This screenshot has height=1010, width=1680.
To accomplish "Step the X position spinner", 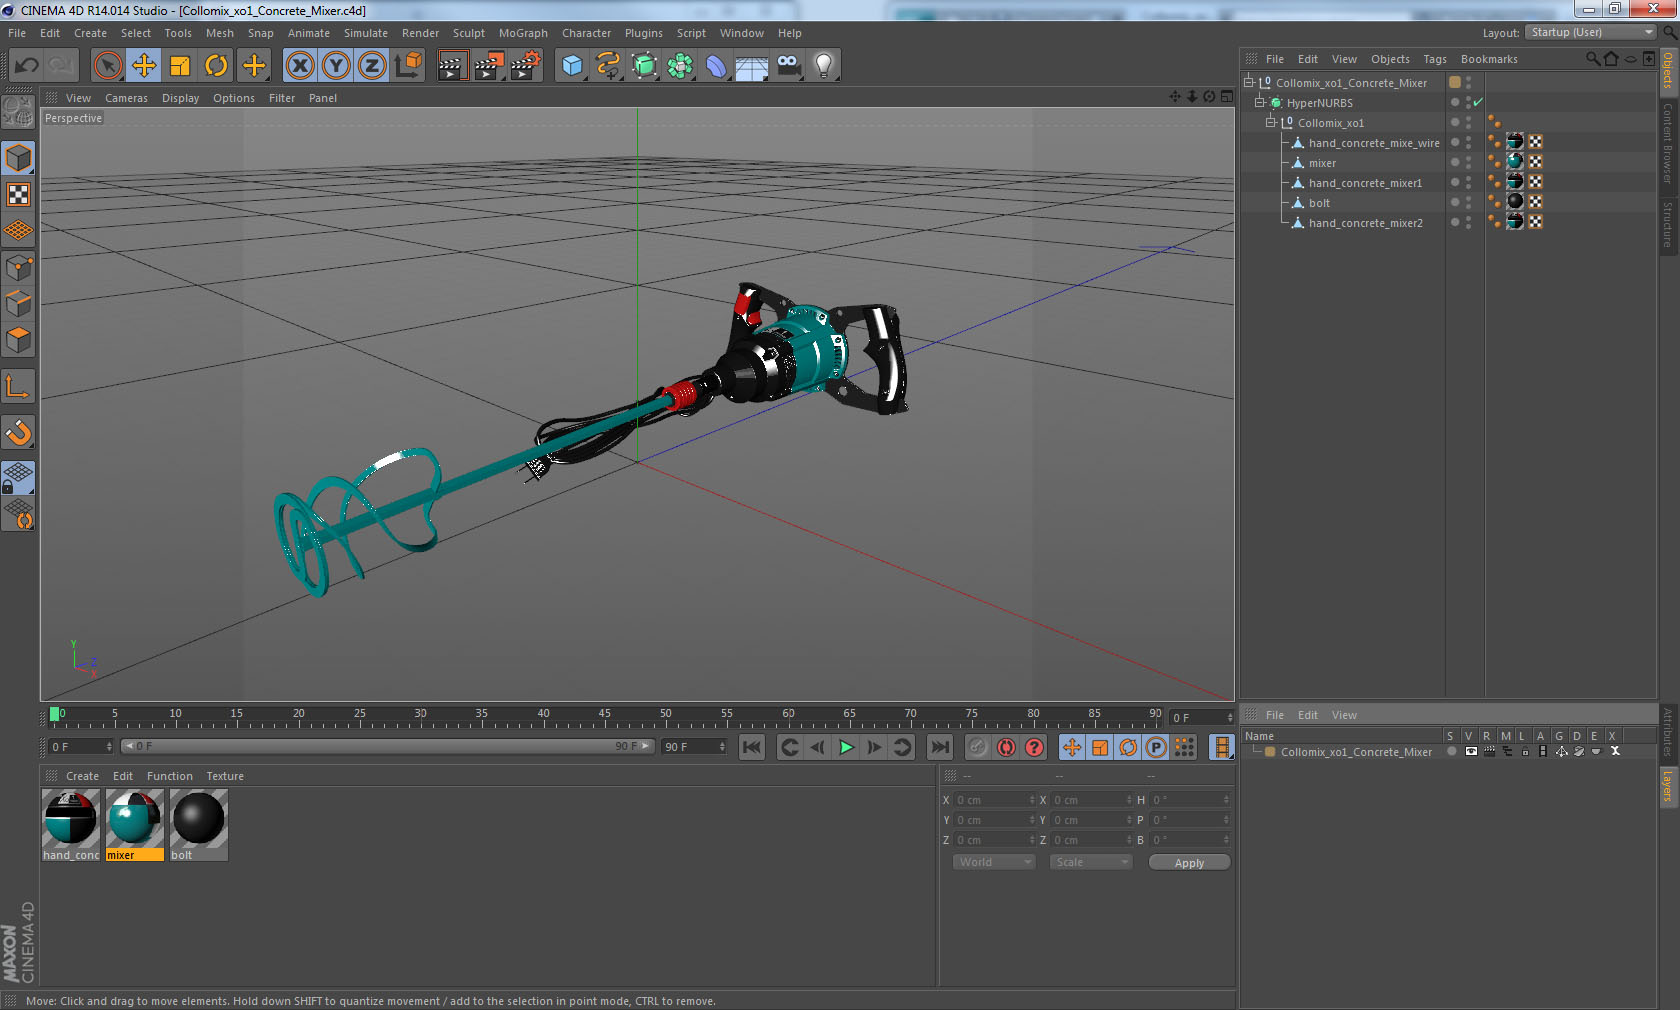I will pyautogui.click(x=1032, y=800).
